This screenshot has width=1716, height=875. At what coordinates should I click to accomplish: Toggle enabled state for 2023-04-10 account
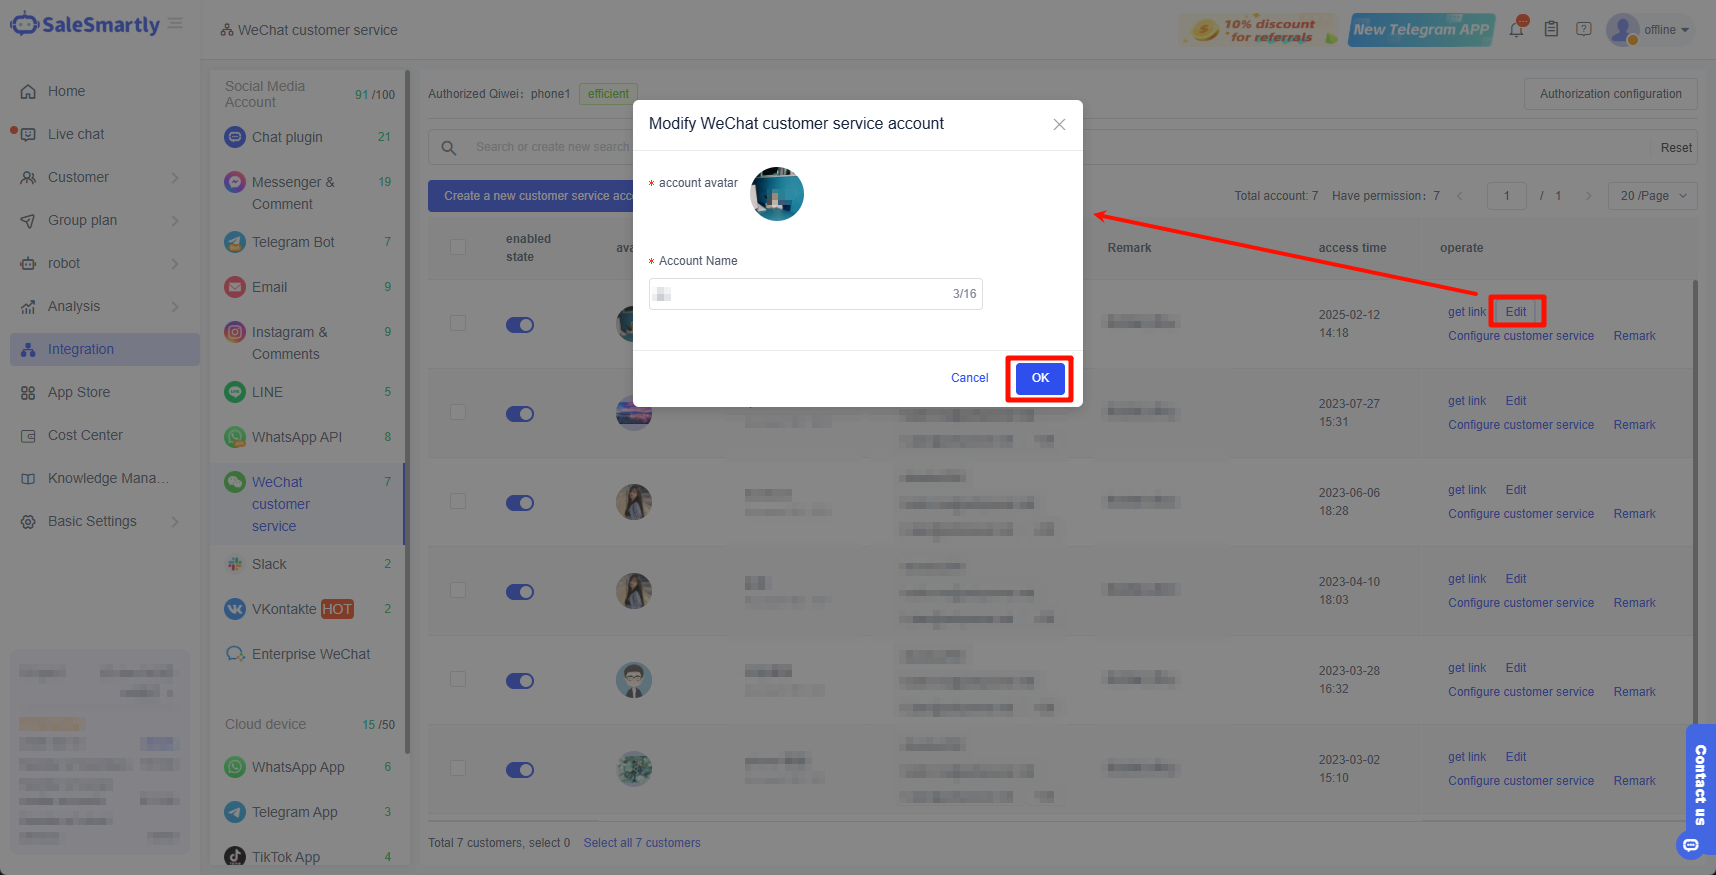pos(520,592)
